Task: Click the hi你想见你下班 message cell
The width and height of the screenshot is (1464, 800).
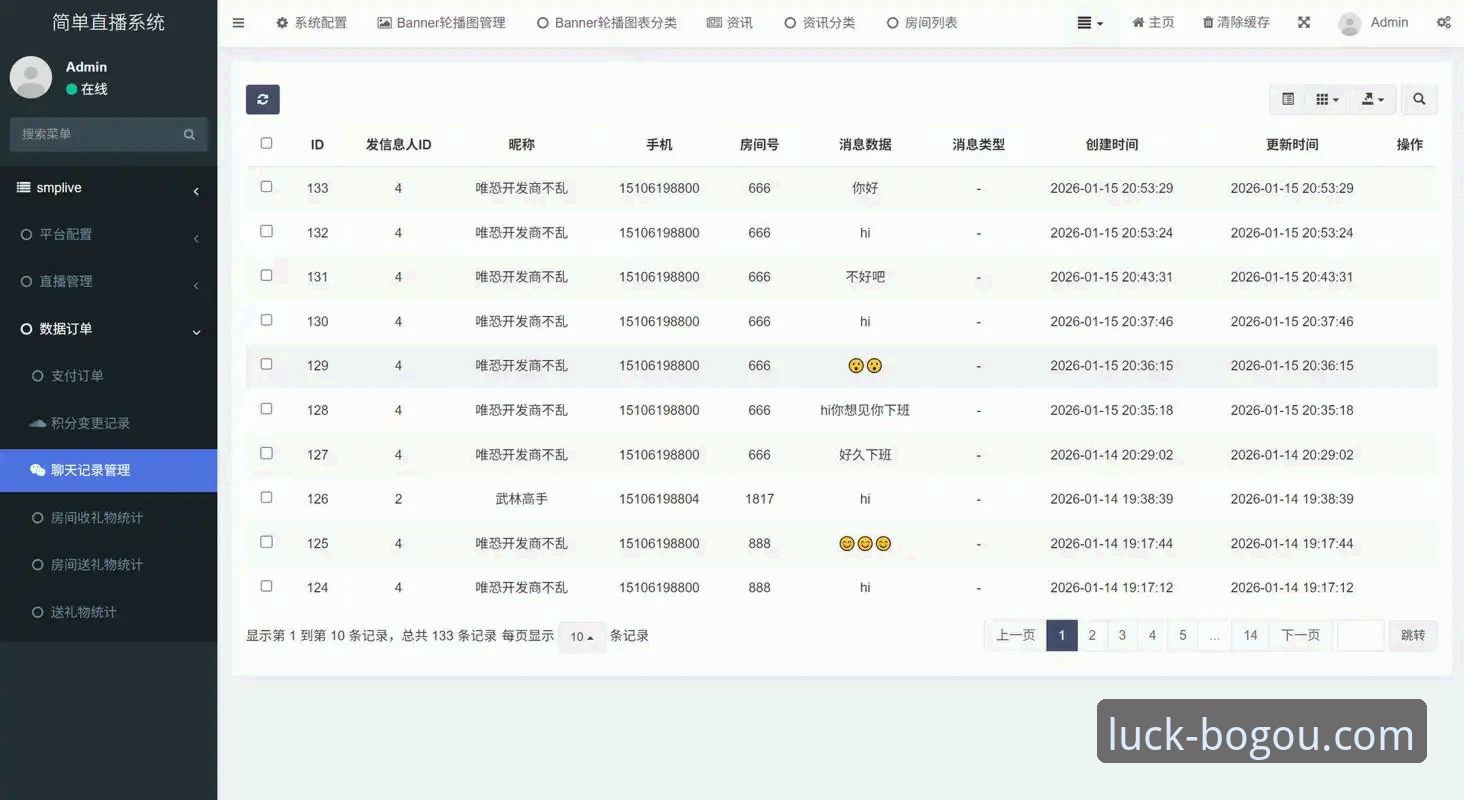Action: [865, 410]
